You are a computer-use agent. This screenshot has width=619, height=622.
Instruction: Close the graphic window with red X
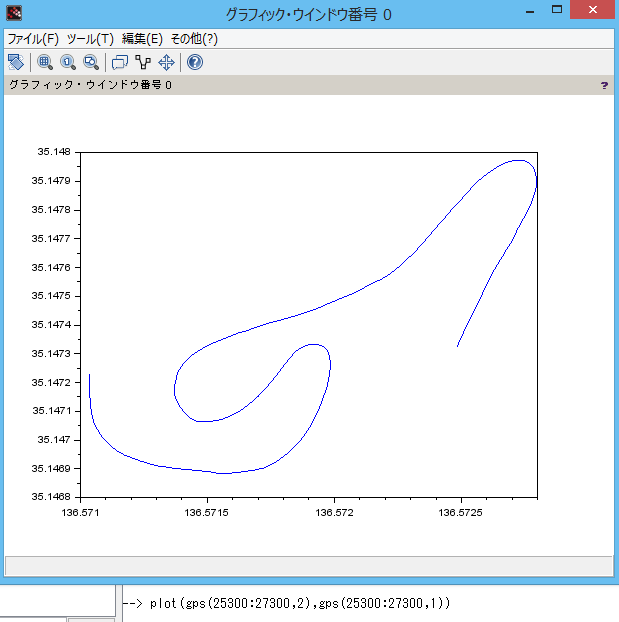click(x=593, y=10)
